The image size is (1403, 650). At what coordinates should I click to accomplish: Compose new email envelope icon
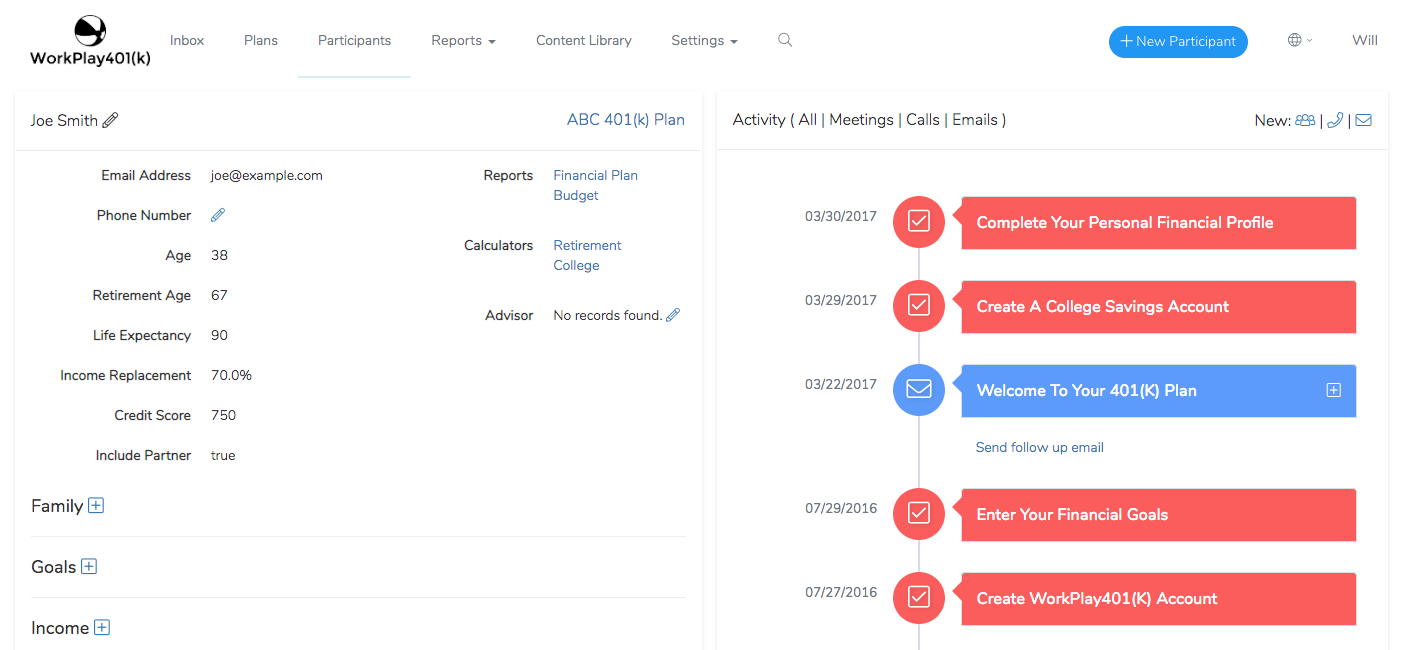click(x=1363, y=120)
